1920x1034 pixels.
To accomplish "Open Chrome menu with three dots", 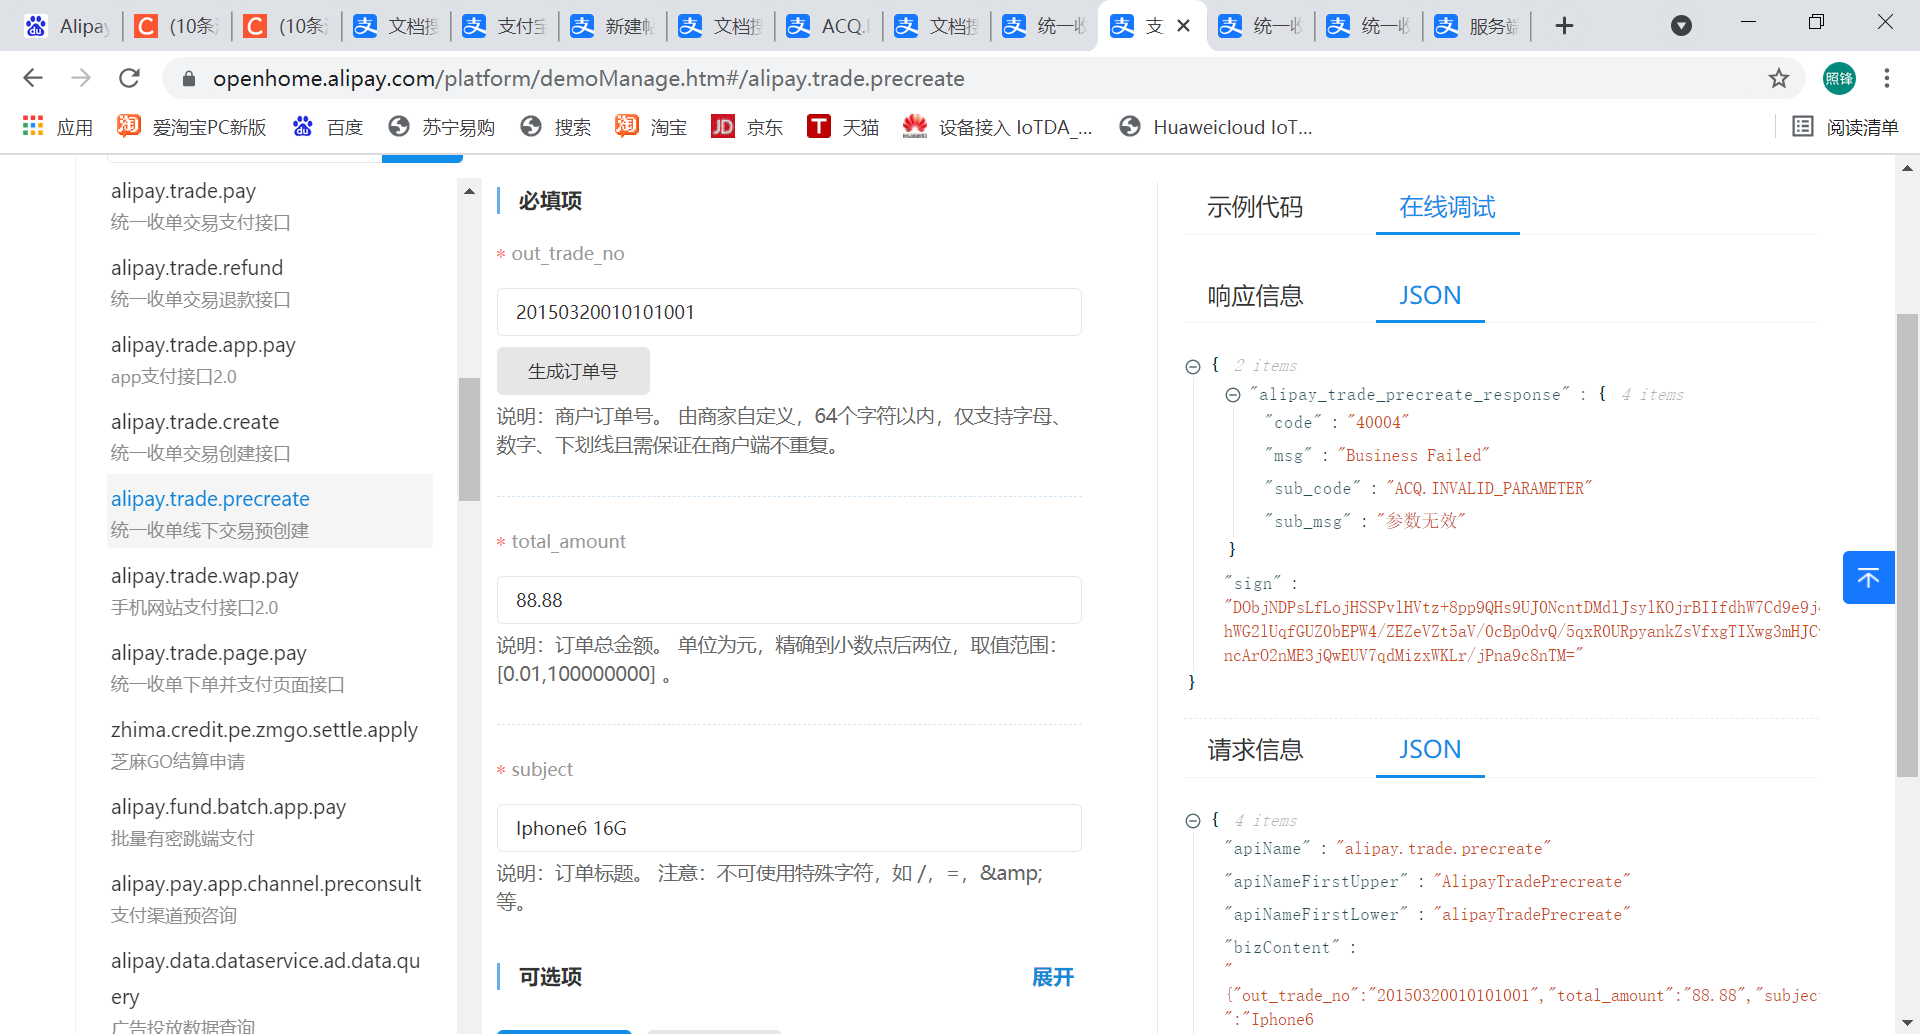I will coord(1886,78).
